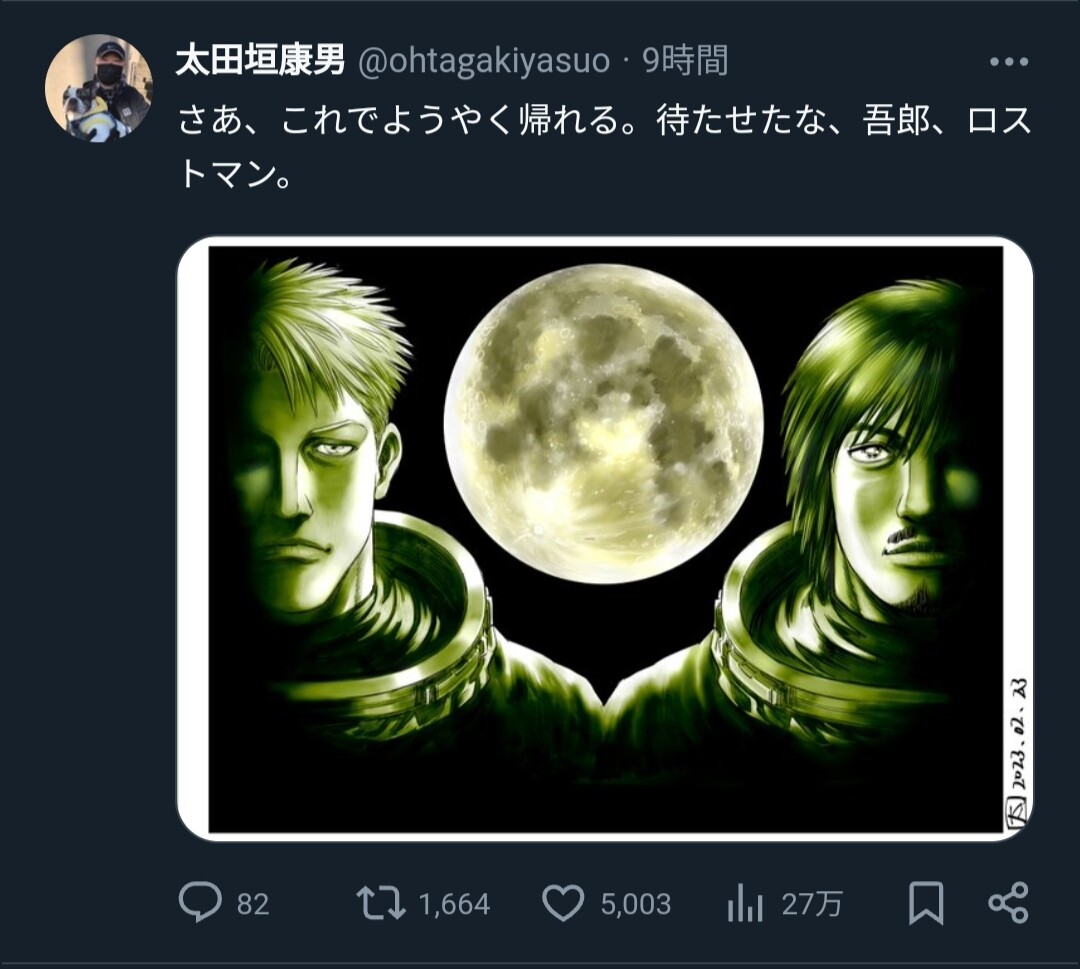Open the reply speech bubble icon
The width and height of the screenshot is (1080, 969).
(199, 904)
